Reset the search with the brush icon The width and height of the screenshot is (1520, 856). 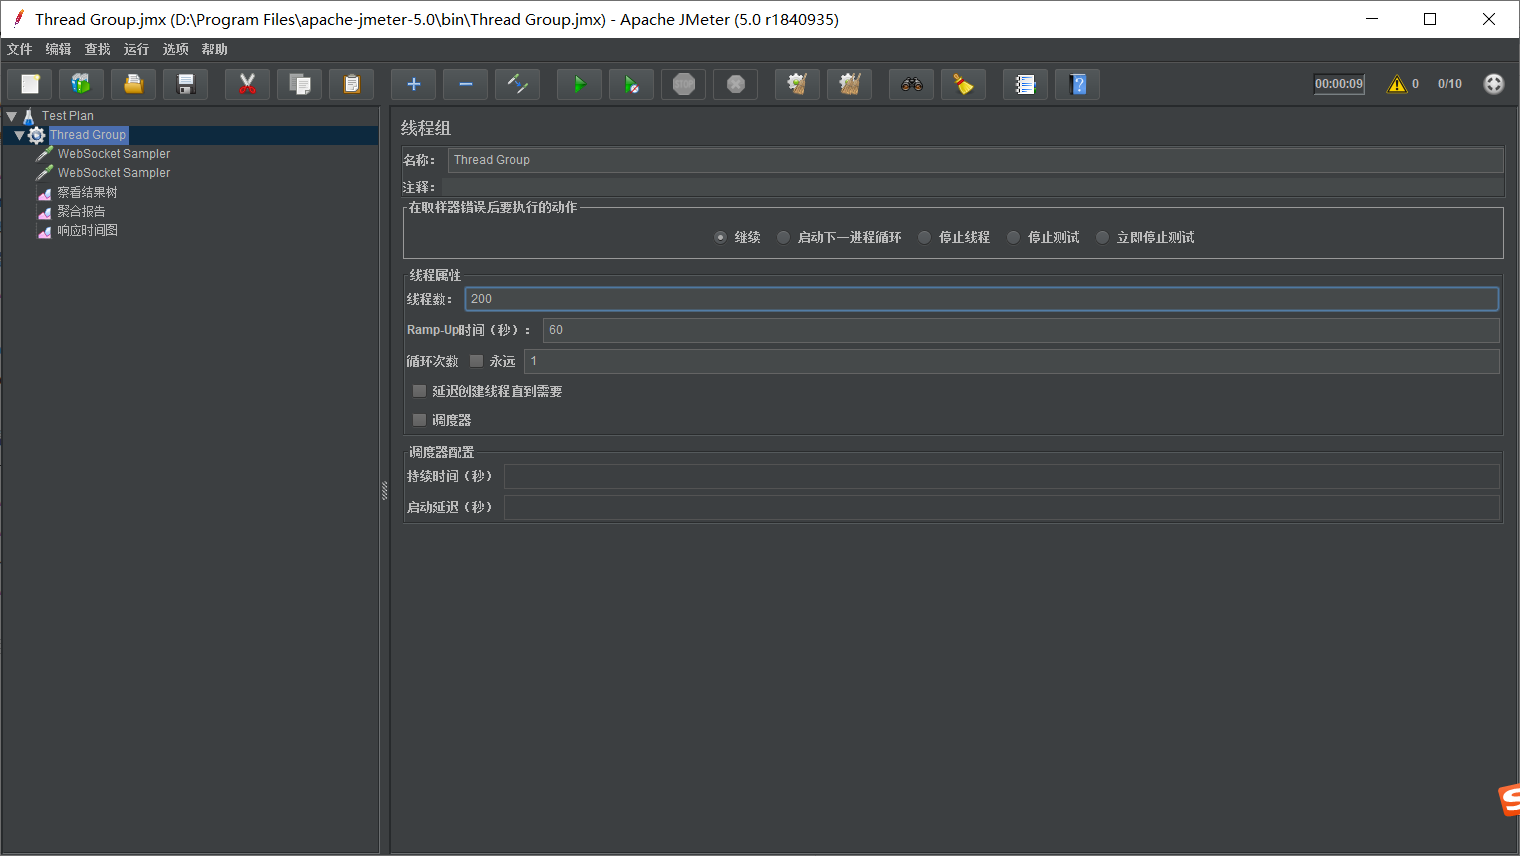click(x=964, y=84)
